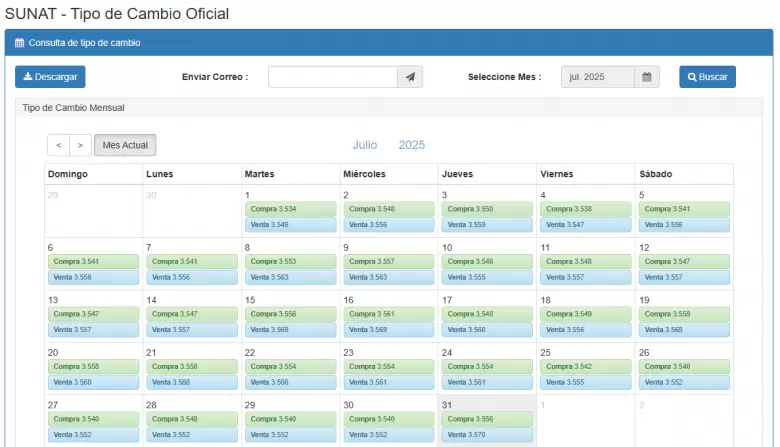The image size is (780, 447).
Task: Select Compra 3.547 on day 12
Action: click(684, 262)
